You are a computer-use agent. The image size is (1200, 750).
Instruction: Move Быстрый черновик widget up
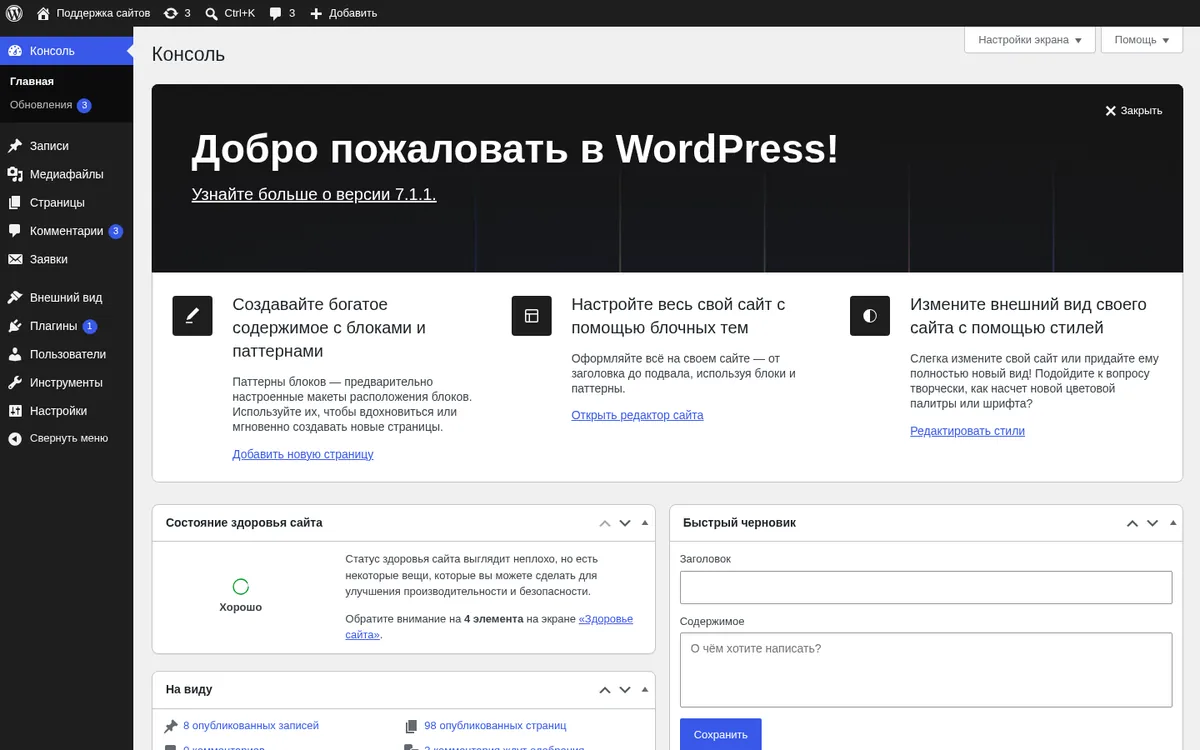point(1132,523)
